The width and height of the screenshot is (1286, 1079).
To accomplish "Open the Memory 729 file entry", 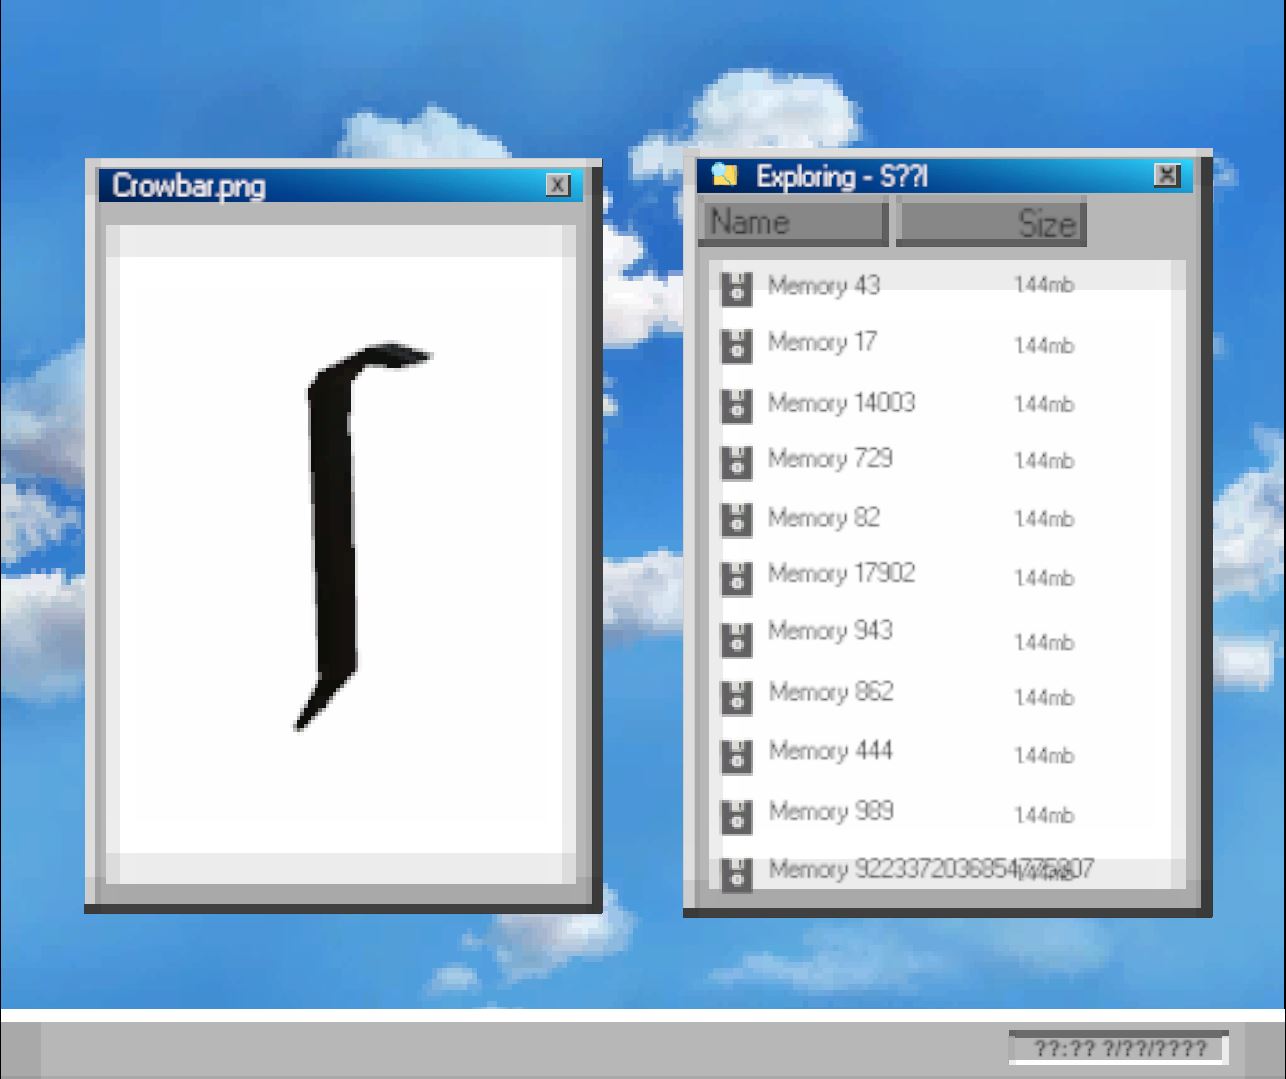I will (x=830, y=459).
